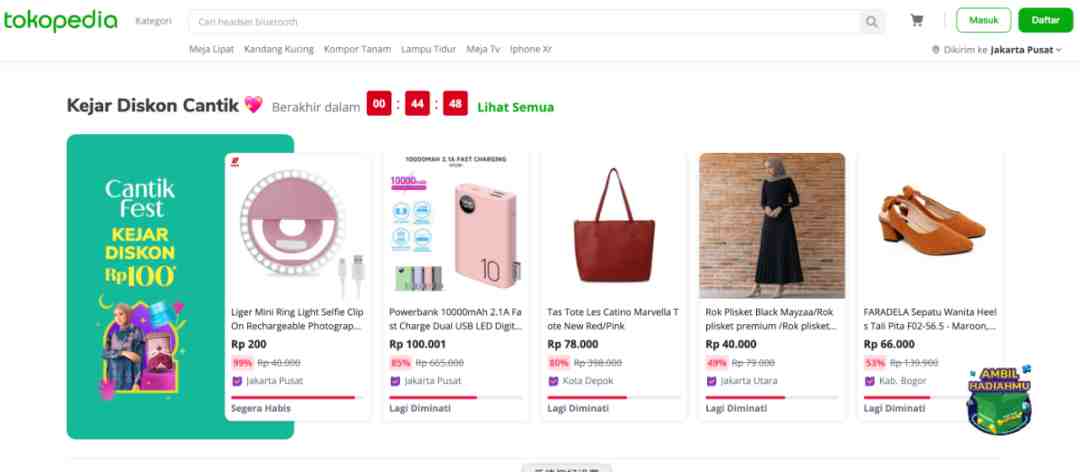Click the Ambil Hadiahmu floating gift icon

coord(999,400)
